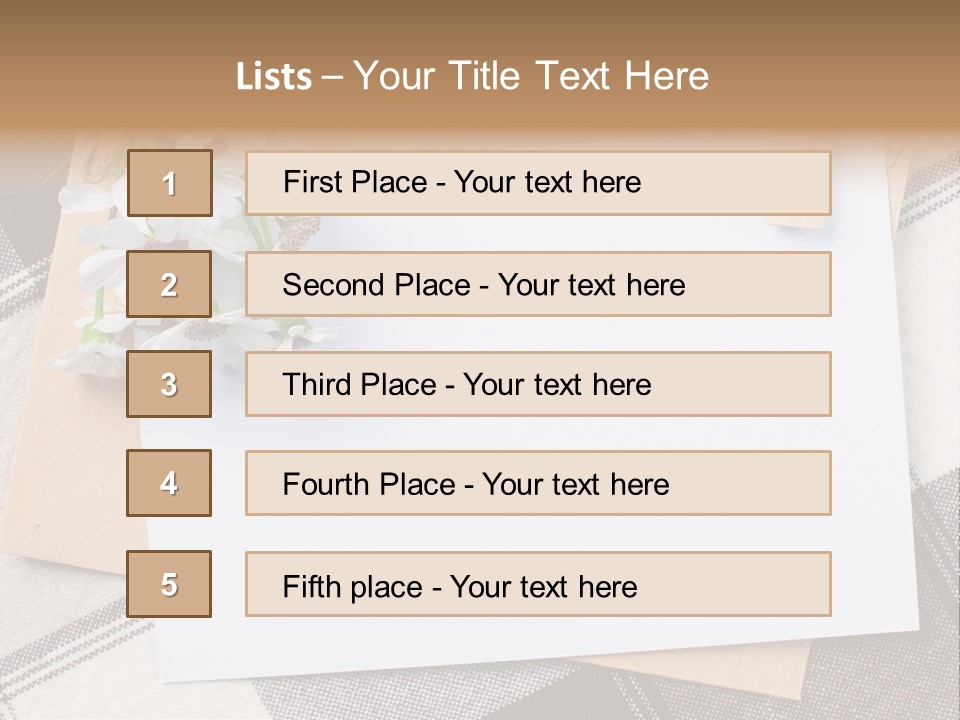This screenshot has height=720, width=960.
Task: Click the number 5 square
Action: pos(169,584)
